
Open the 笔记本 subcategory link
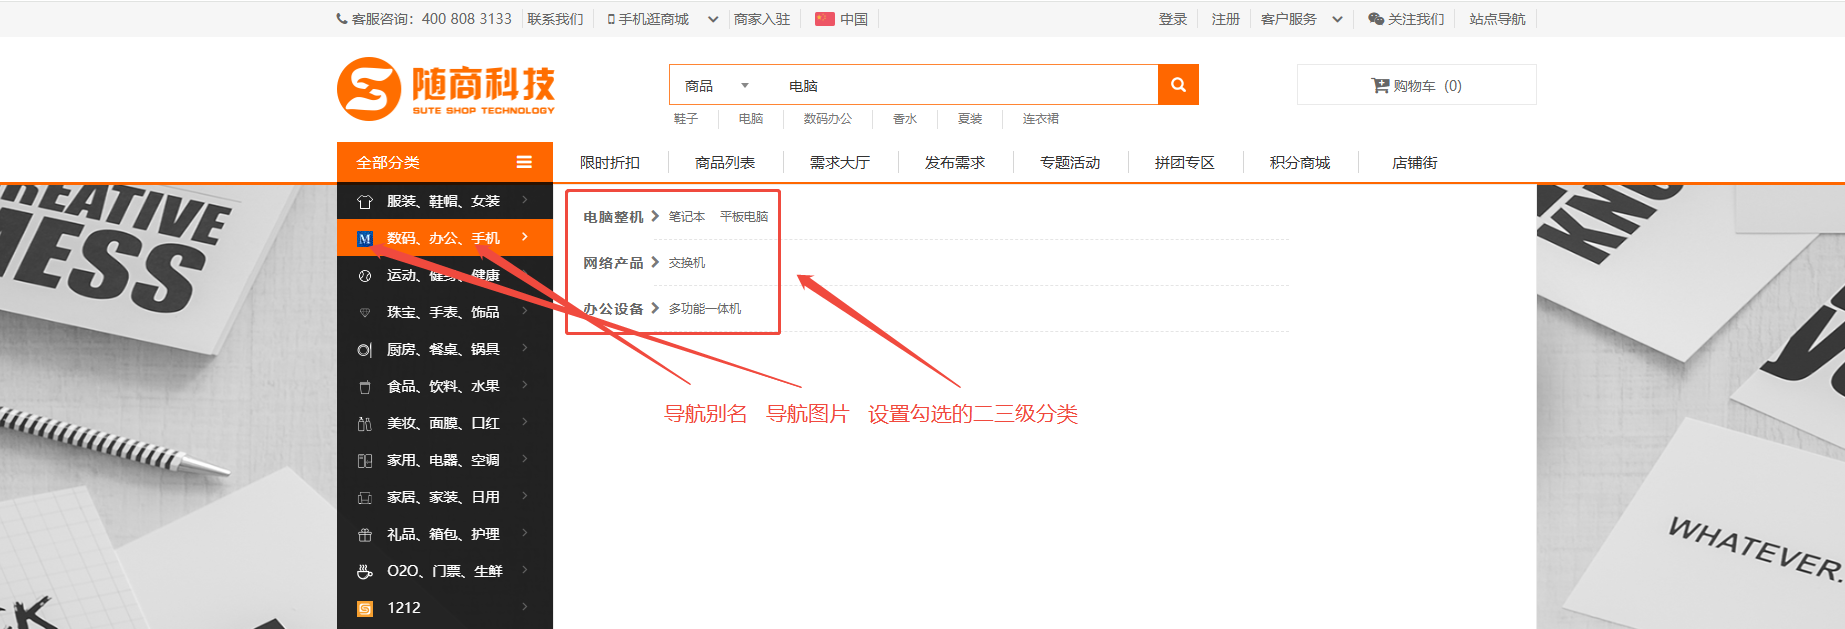click(687, 217)
